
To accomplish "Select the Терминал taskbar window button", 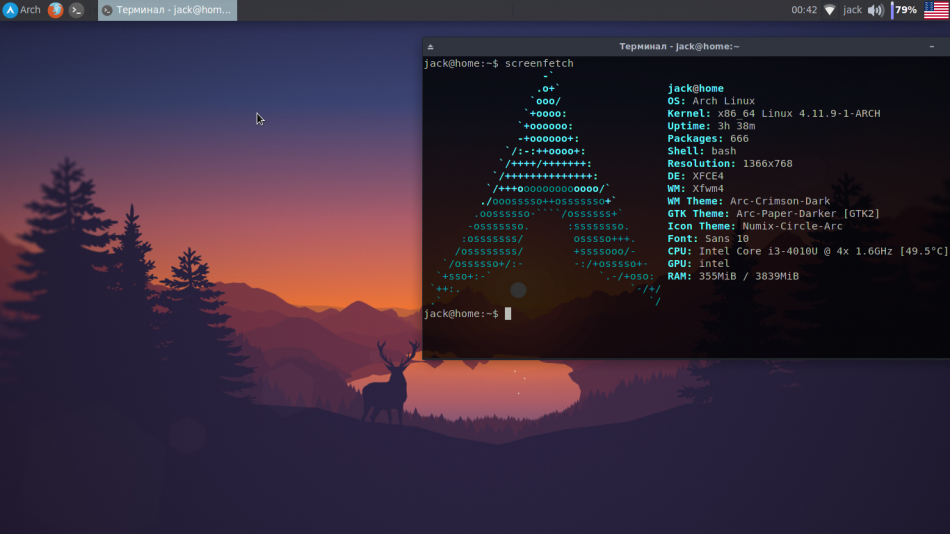I will (167, 10).
